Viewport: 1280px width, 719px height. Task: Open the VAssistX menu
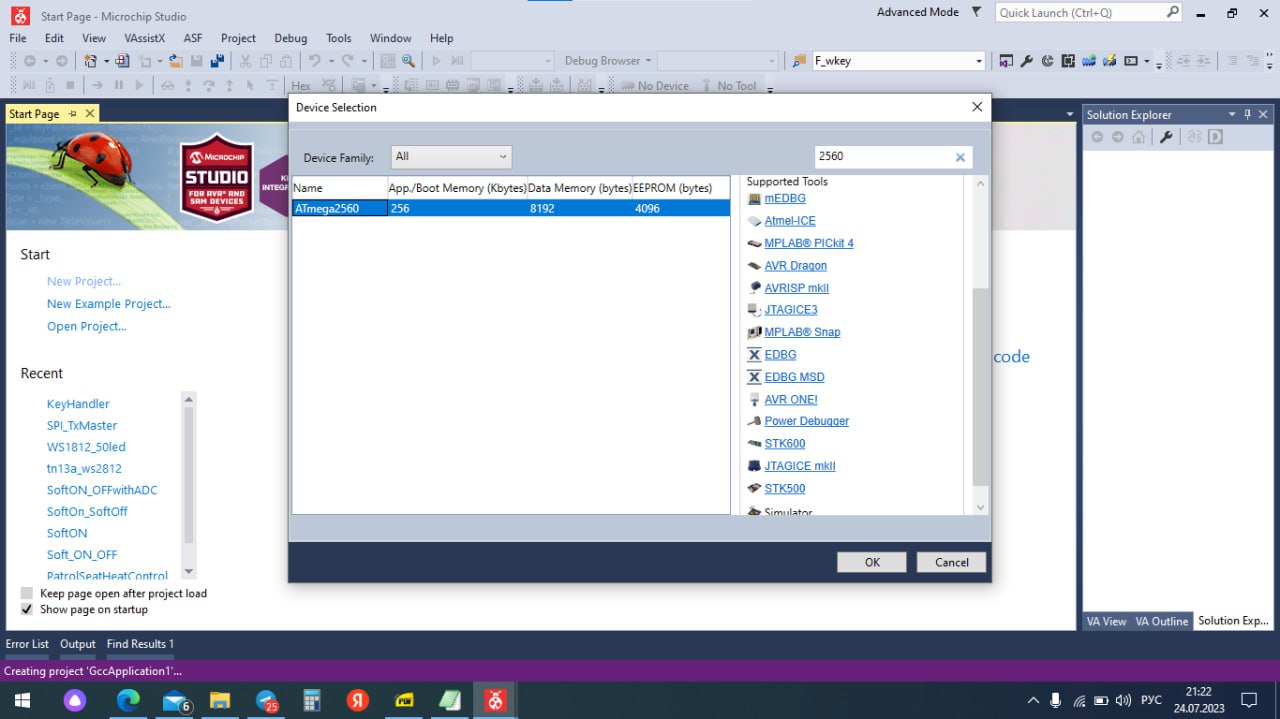coord(145,38)
